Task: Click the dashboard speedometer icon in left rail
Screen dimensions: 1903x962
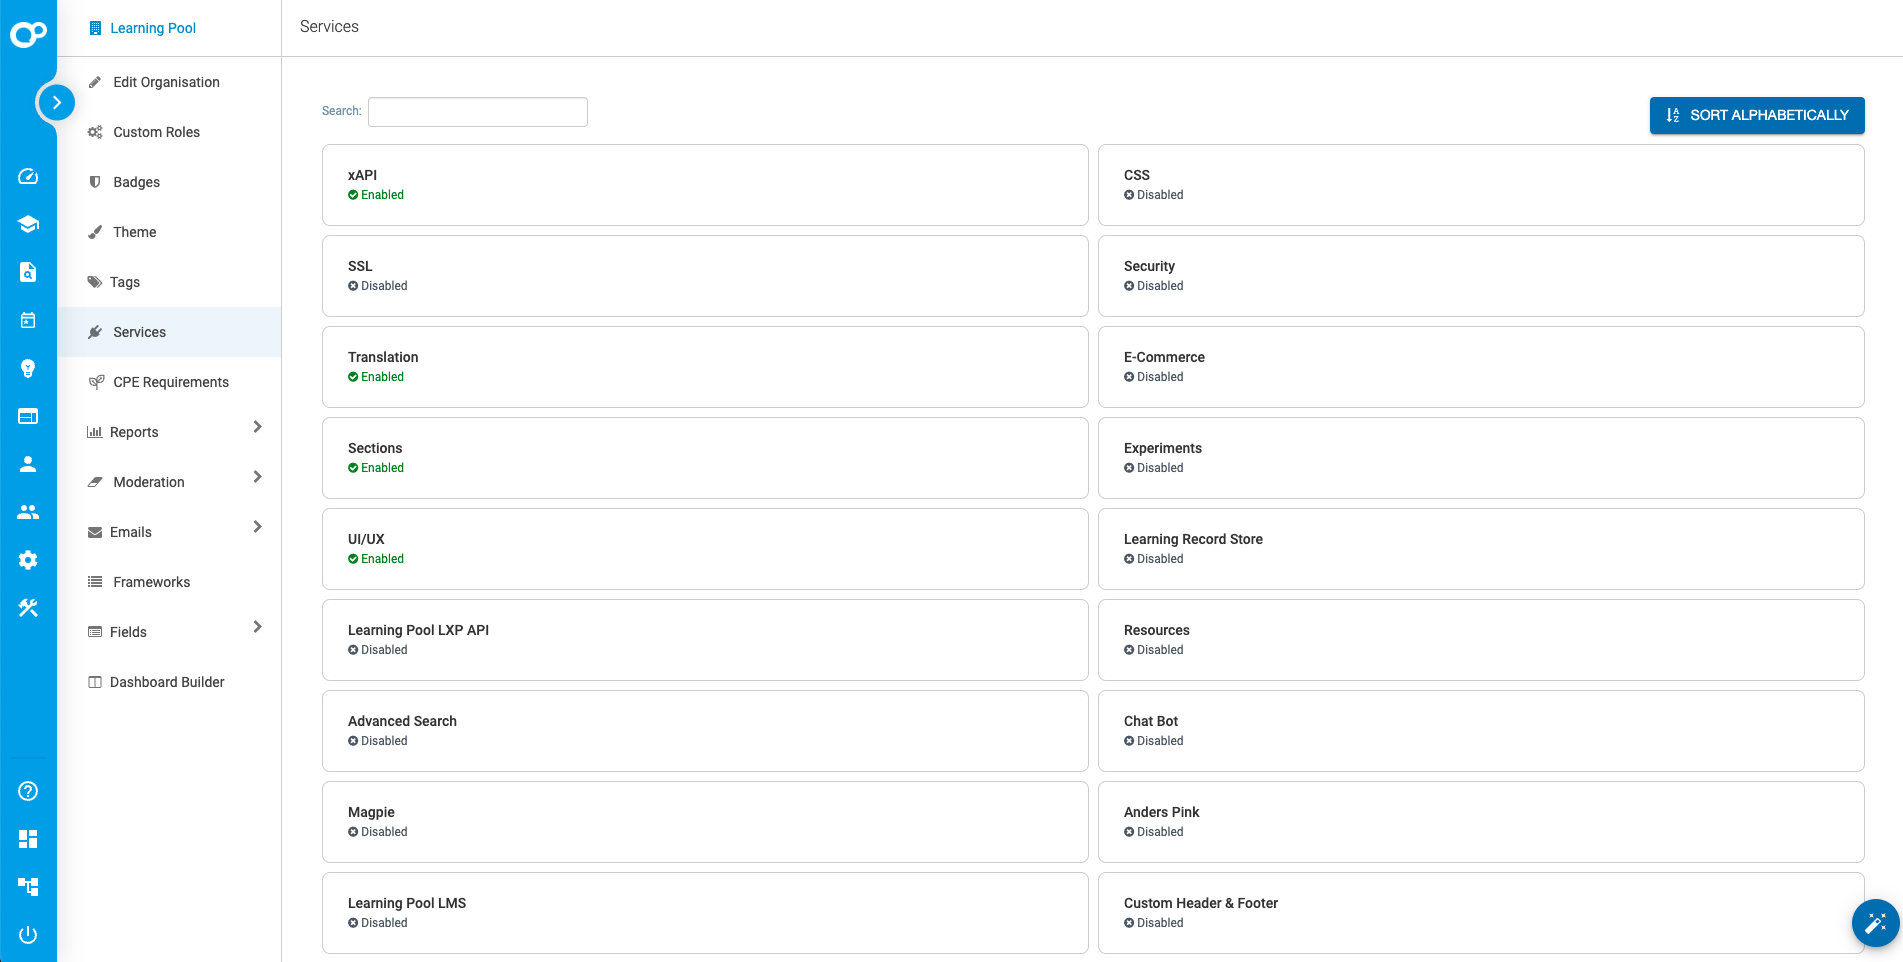Action: coord(28,177)
